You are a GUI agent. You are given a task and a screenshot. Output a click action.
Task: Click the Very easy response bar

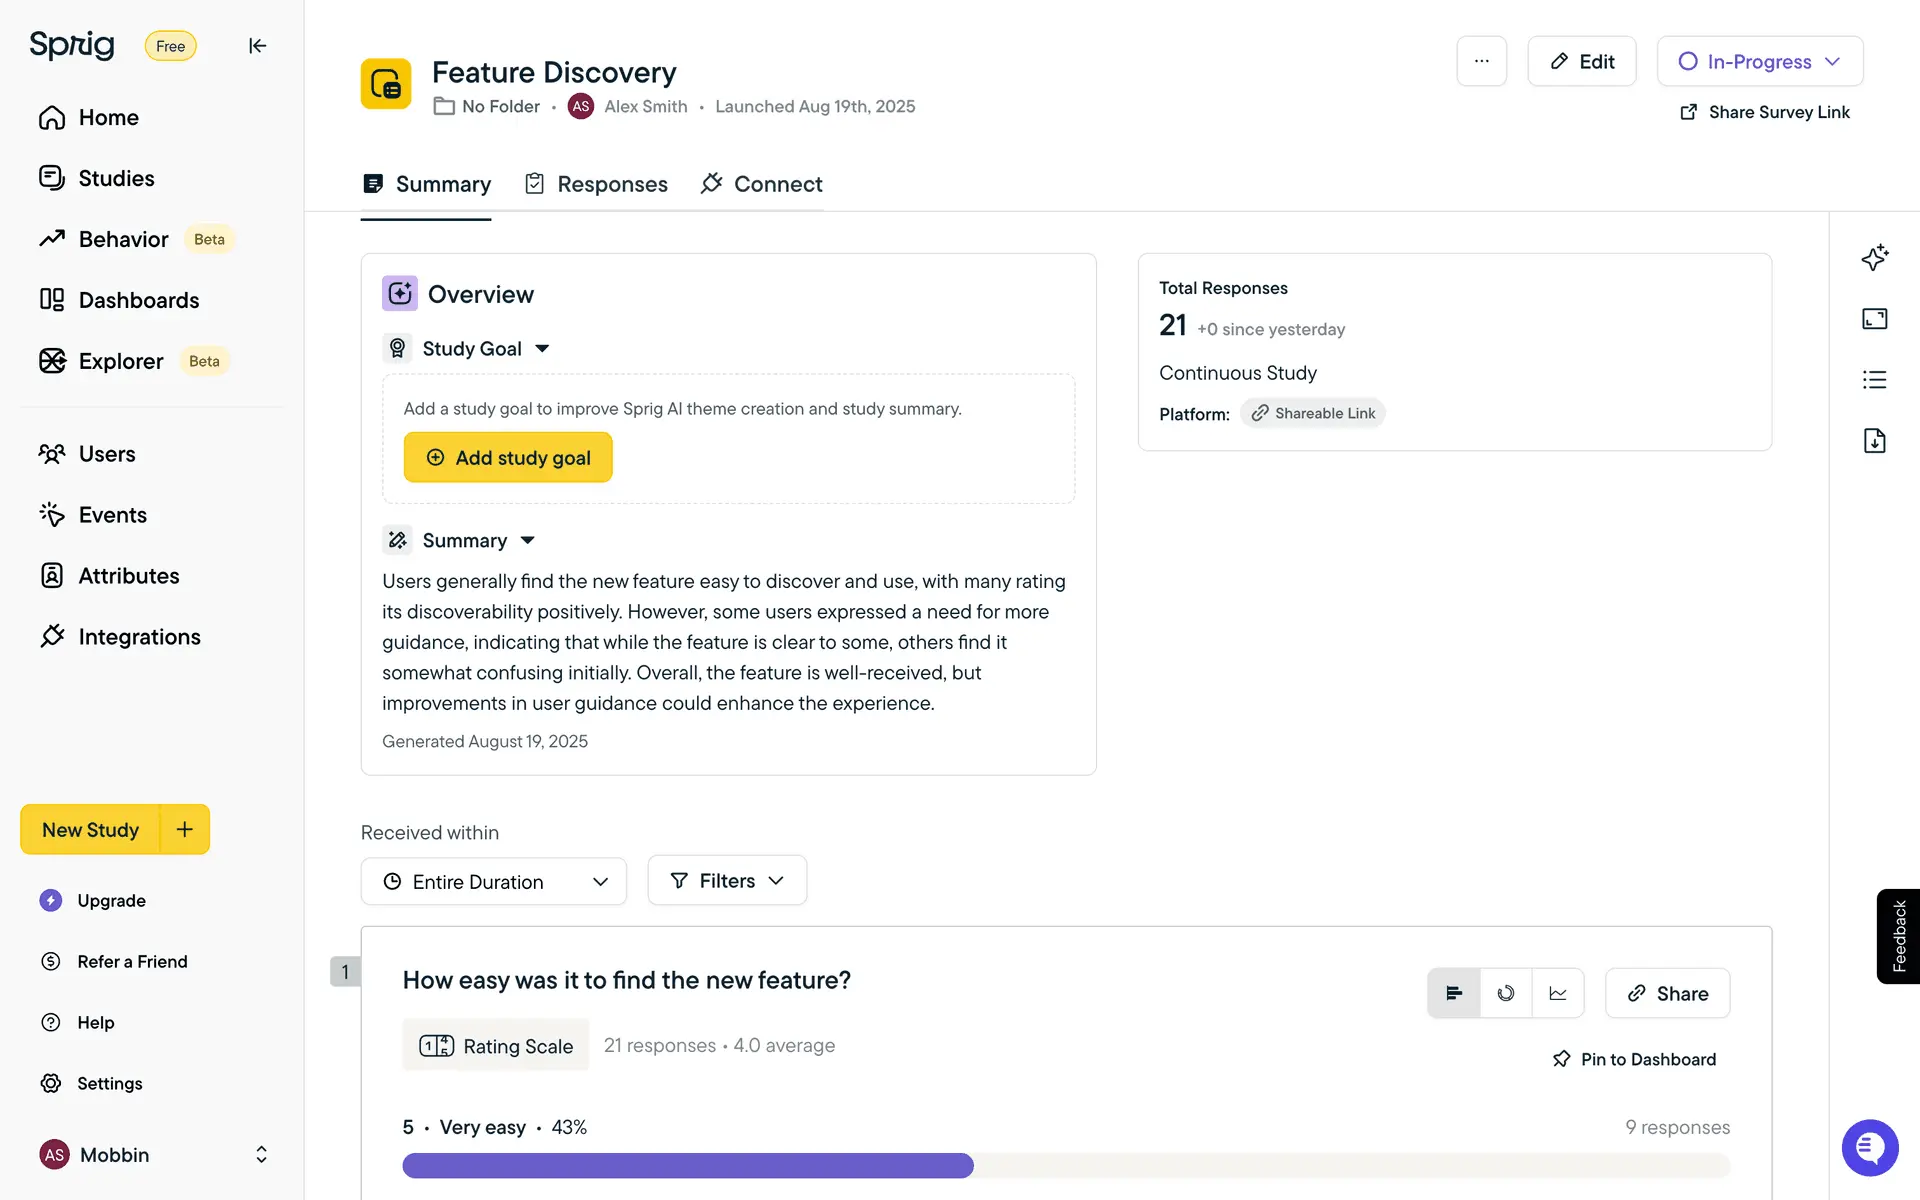[688, 1165]
